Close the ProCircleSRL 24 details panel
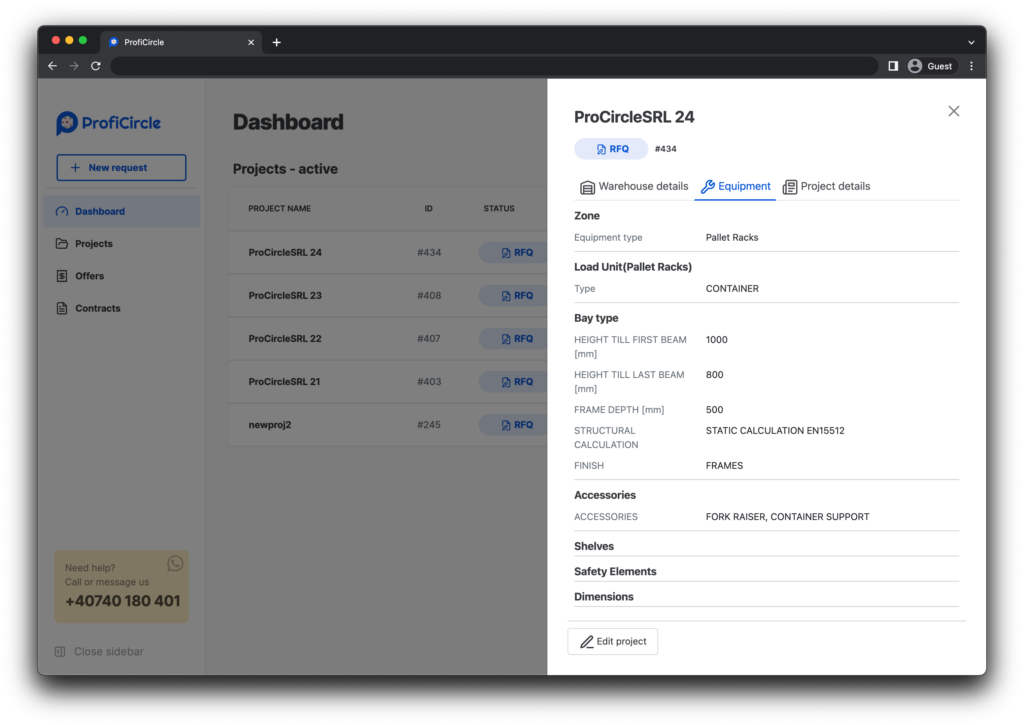The height and width of the screenshot is (725, 1024). (x=953, y=111)
